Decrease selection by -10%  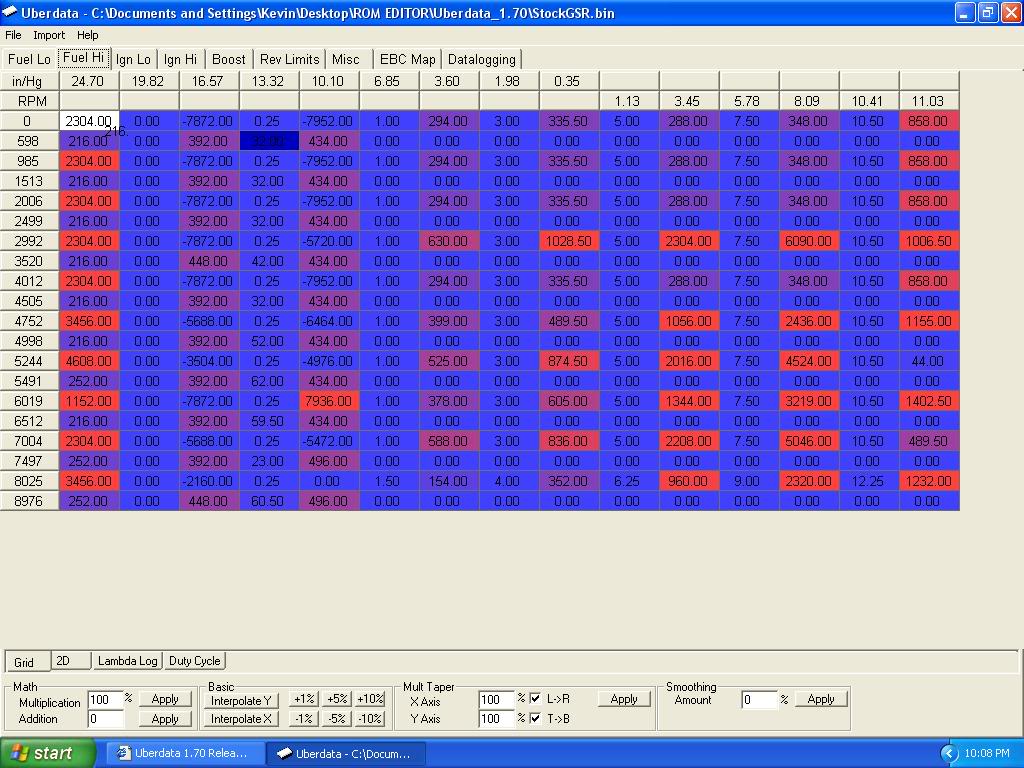coord(370,719)
